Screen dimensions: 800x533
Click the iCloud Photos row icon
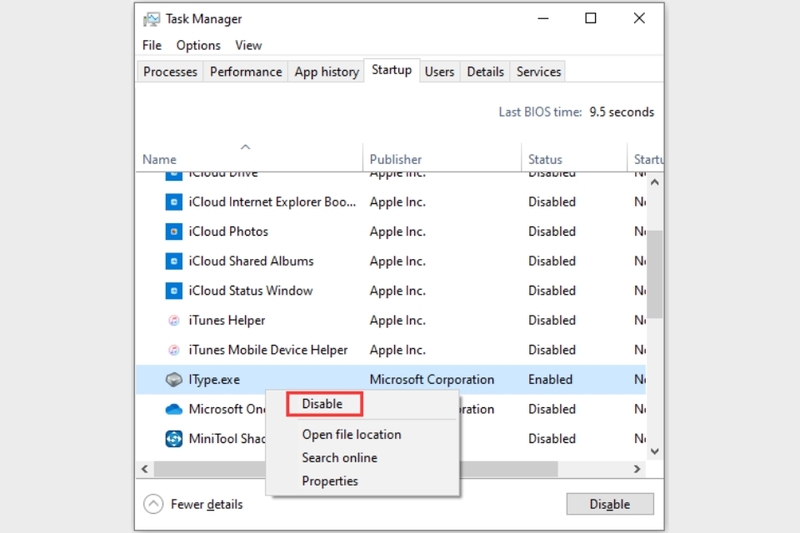(174, 232)
